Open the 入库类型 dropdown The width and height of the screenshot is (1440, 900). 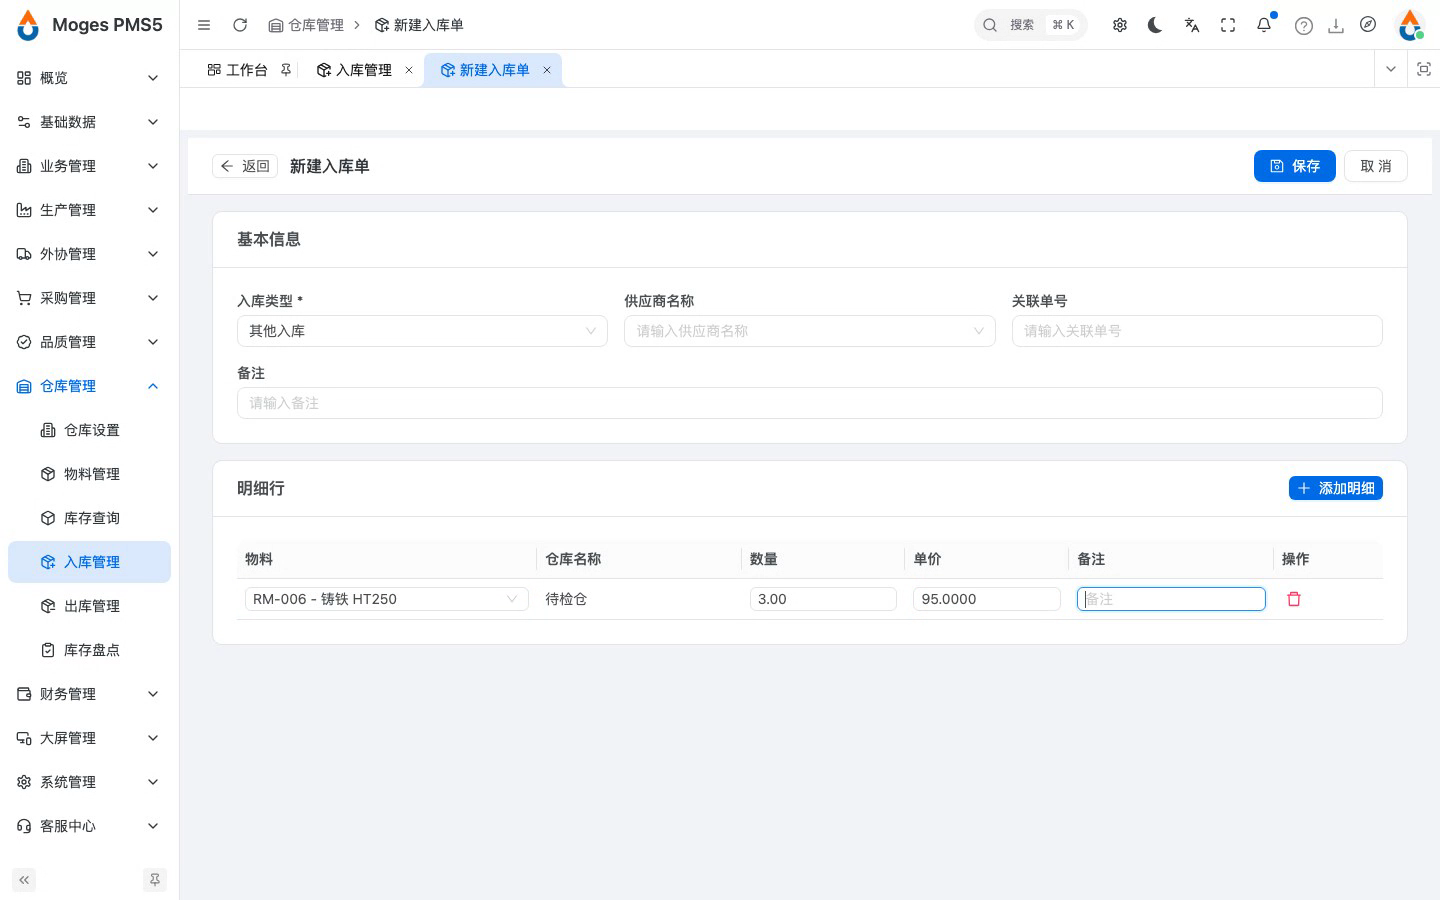(x=422, y=331)
